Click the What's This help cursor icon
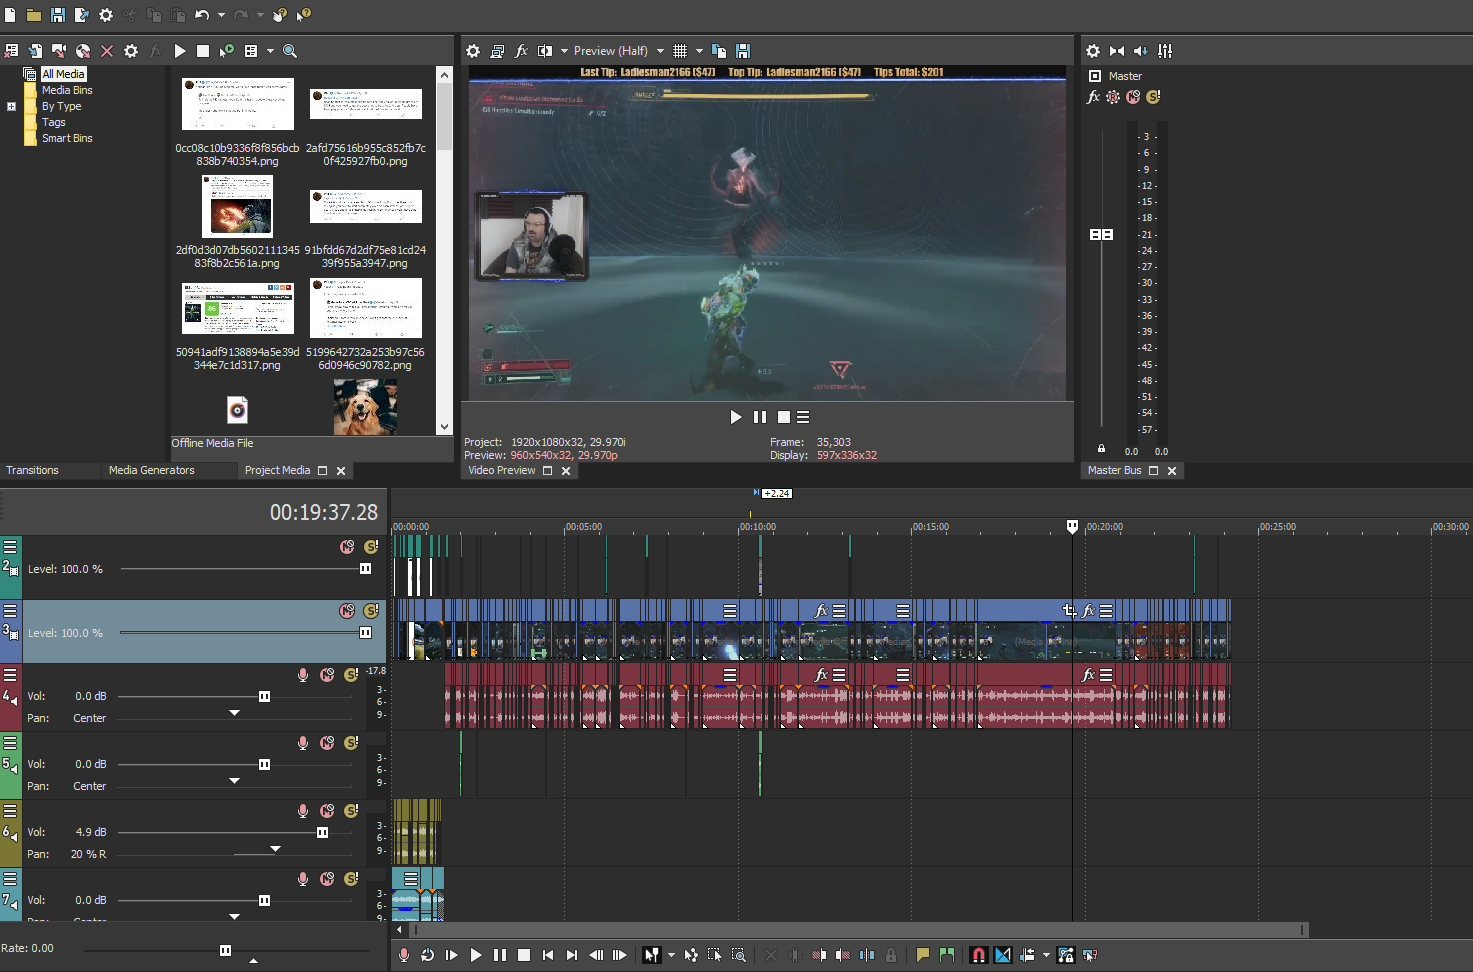The height and width of the screenshot is (972, 1473). (303, 15)
